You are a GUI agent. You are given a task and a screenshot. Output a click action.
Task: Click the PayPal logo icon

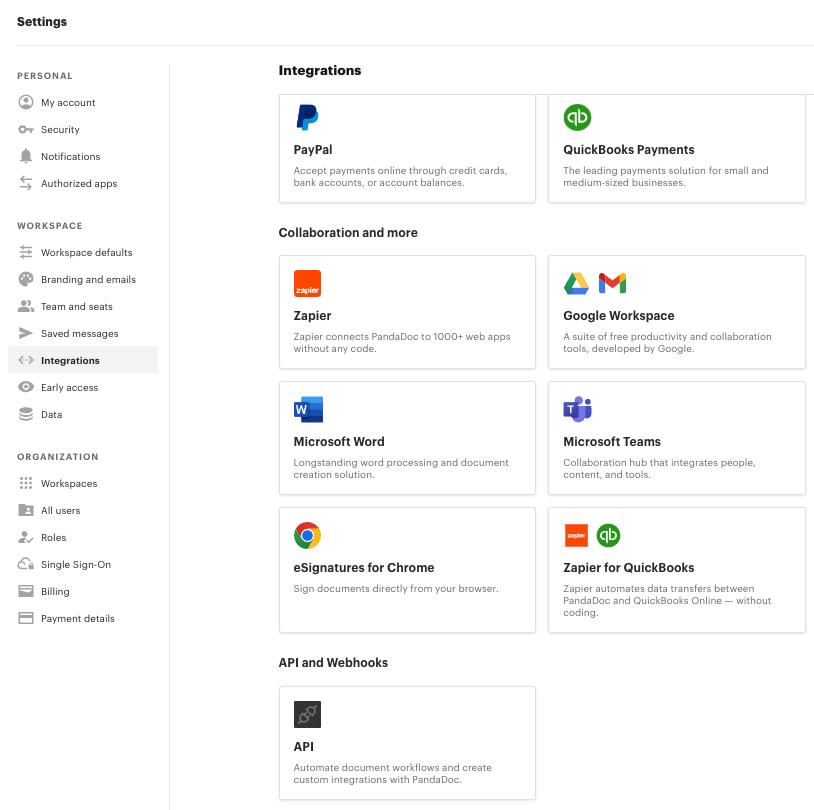pyautogui.click(x=307, y=117)
